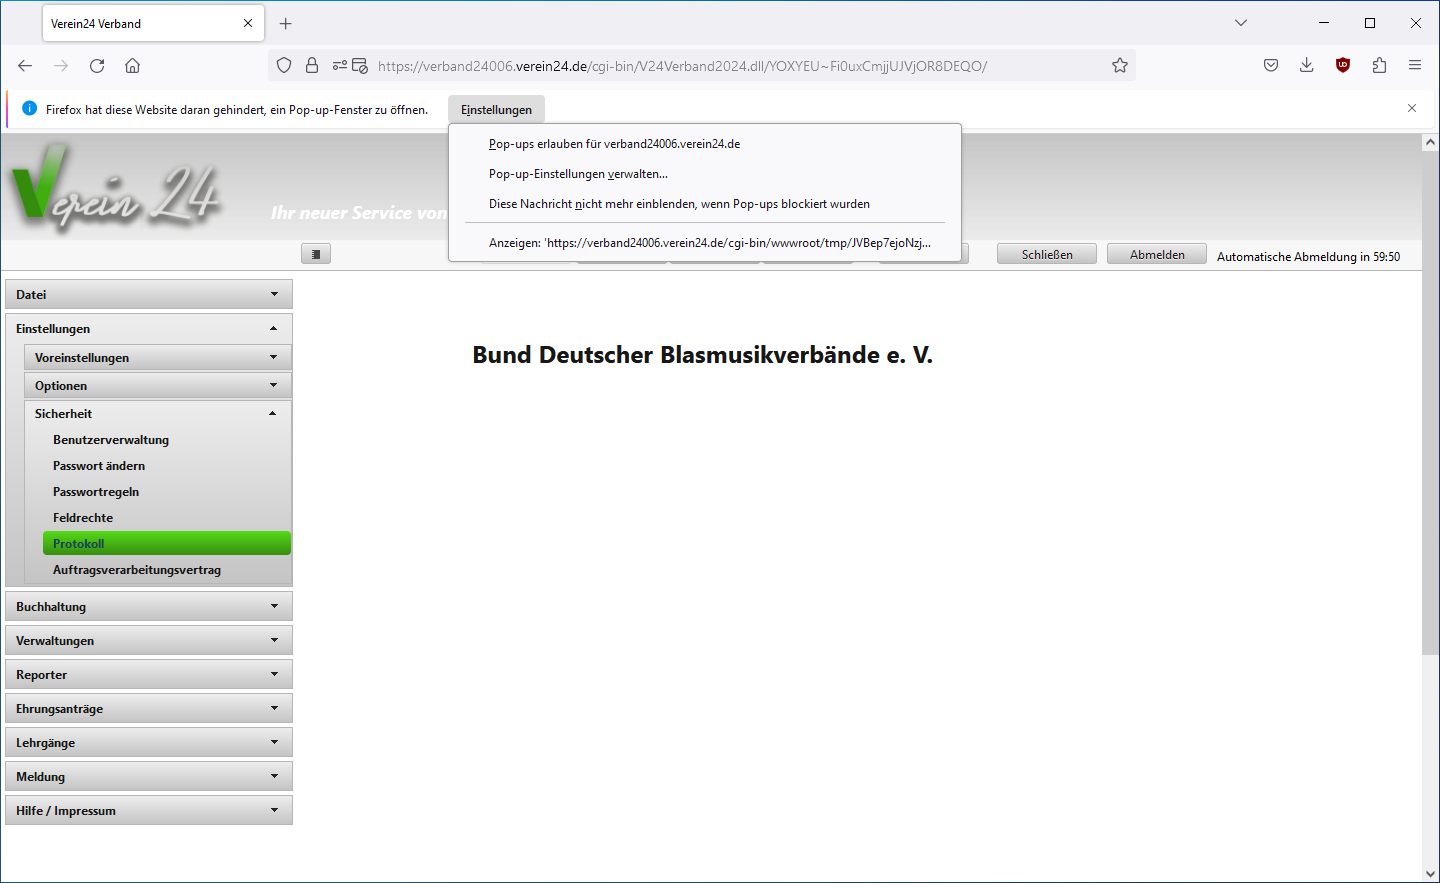Expand the Optionen submenu

tap(157, 385)
